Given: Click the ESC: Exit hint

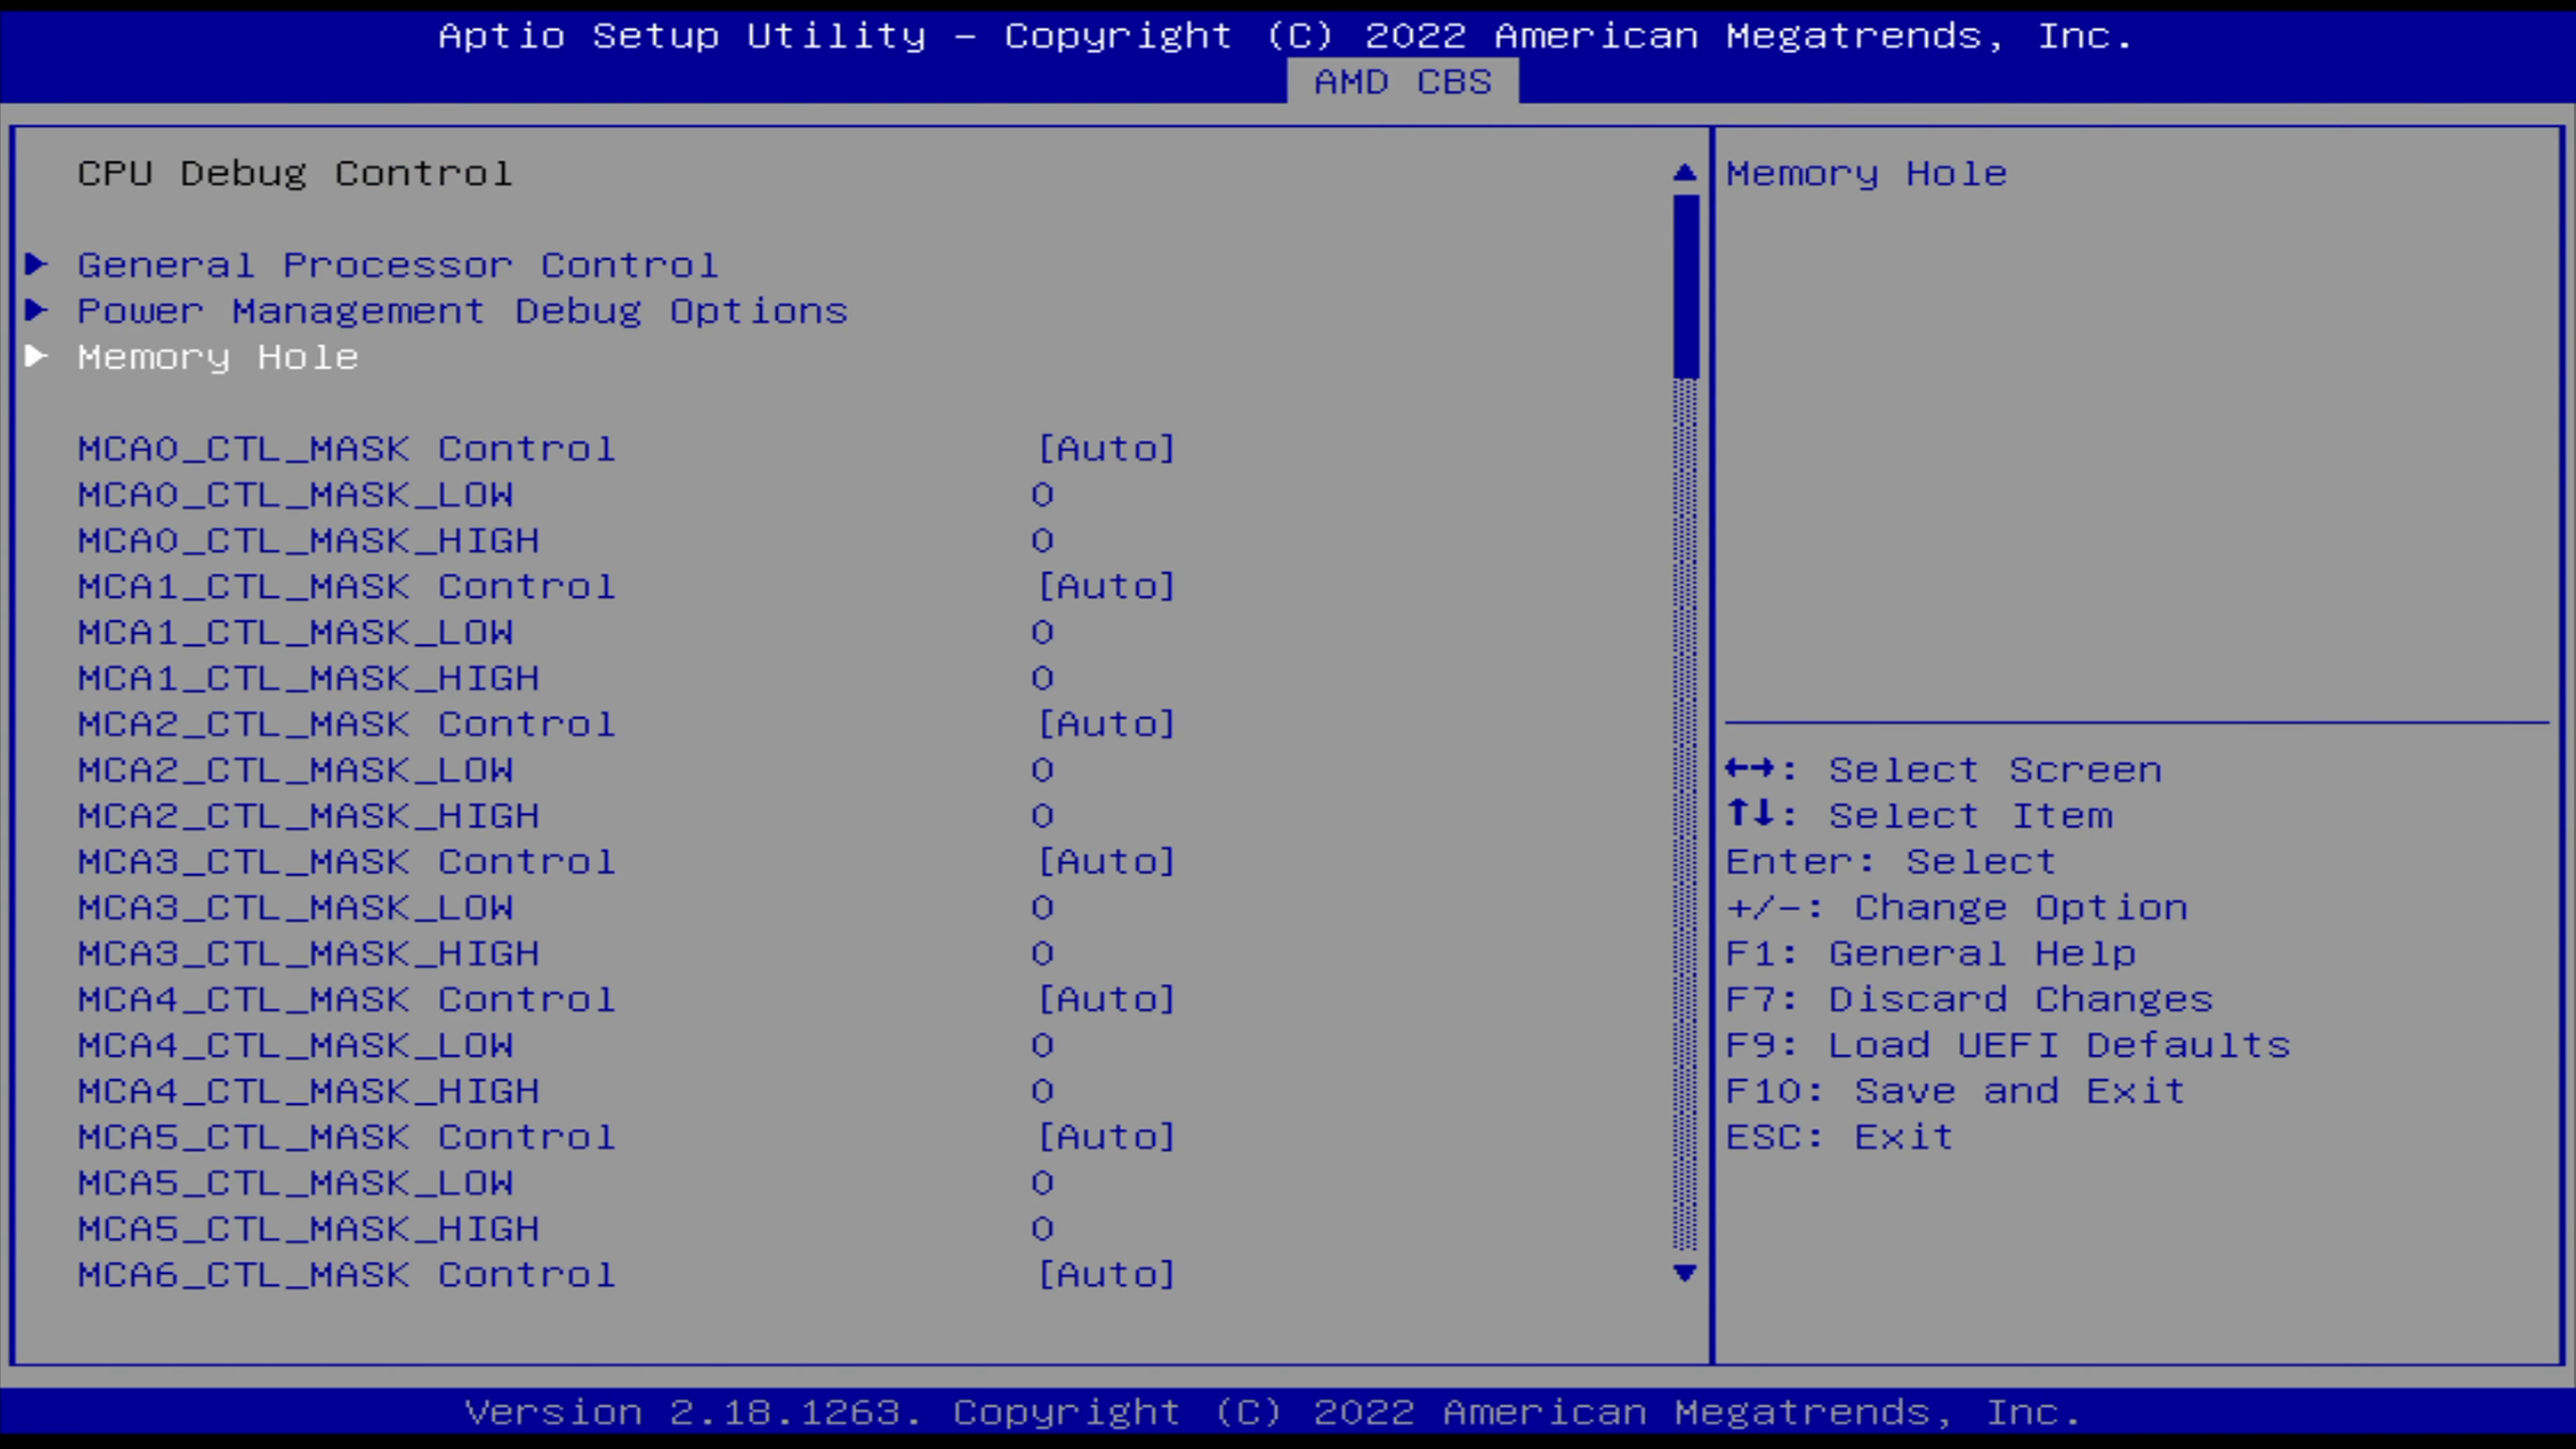Looking at the screenshot, I should 1840,1137.
